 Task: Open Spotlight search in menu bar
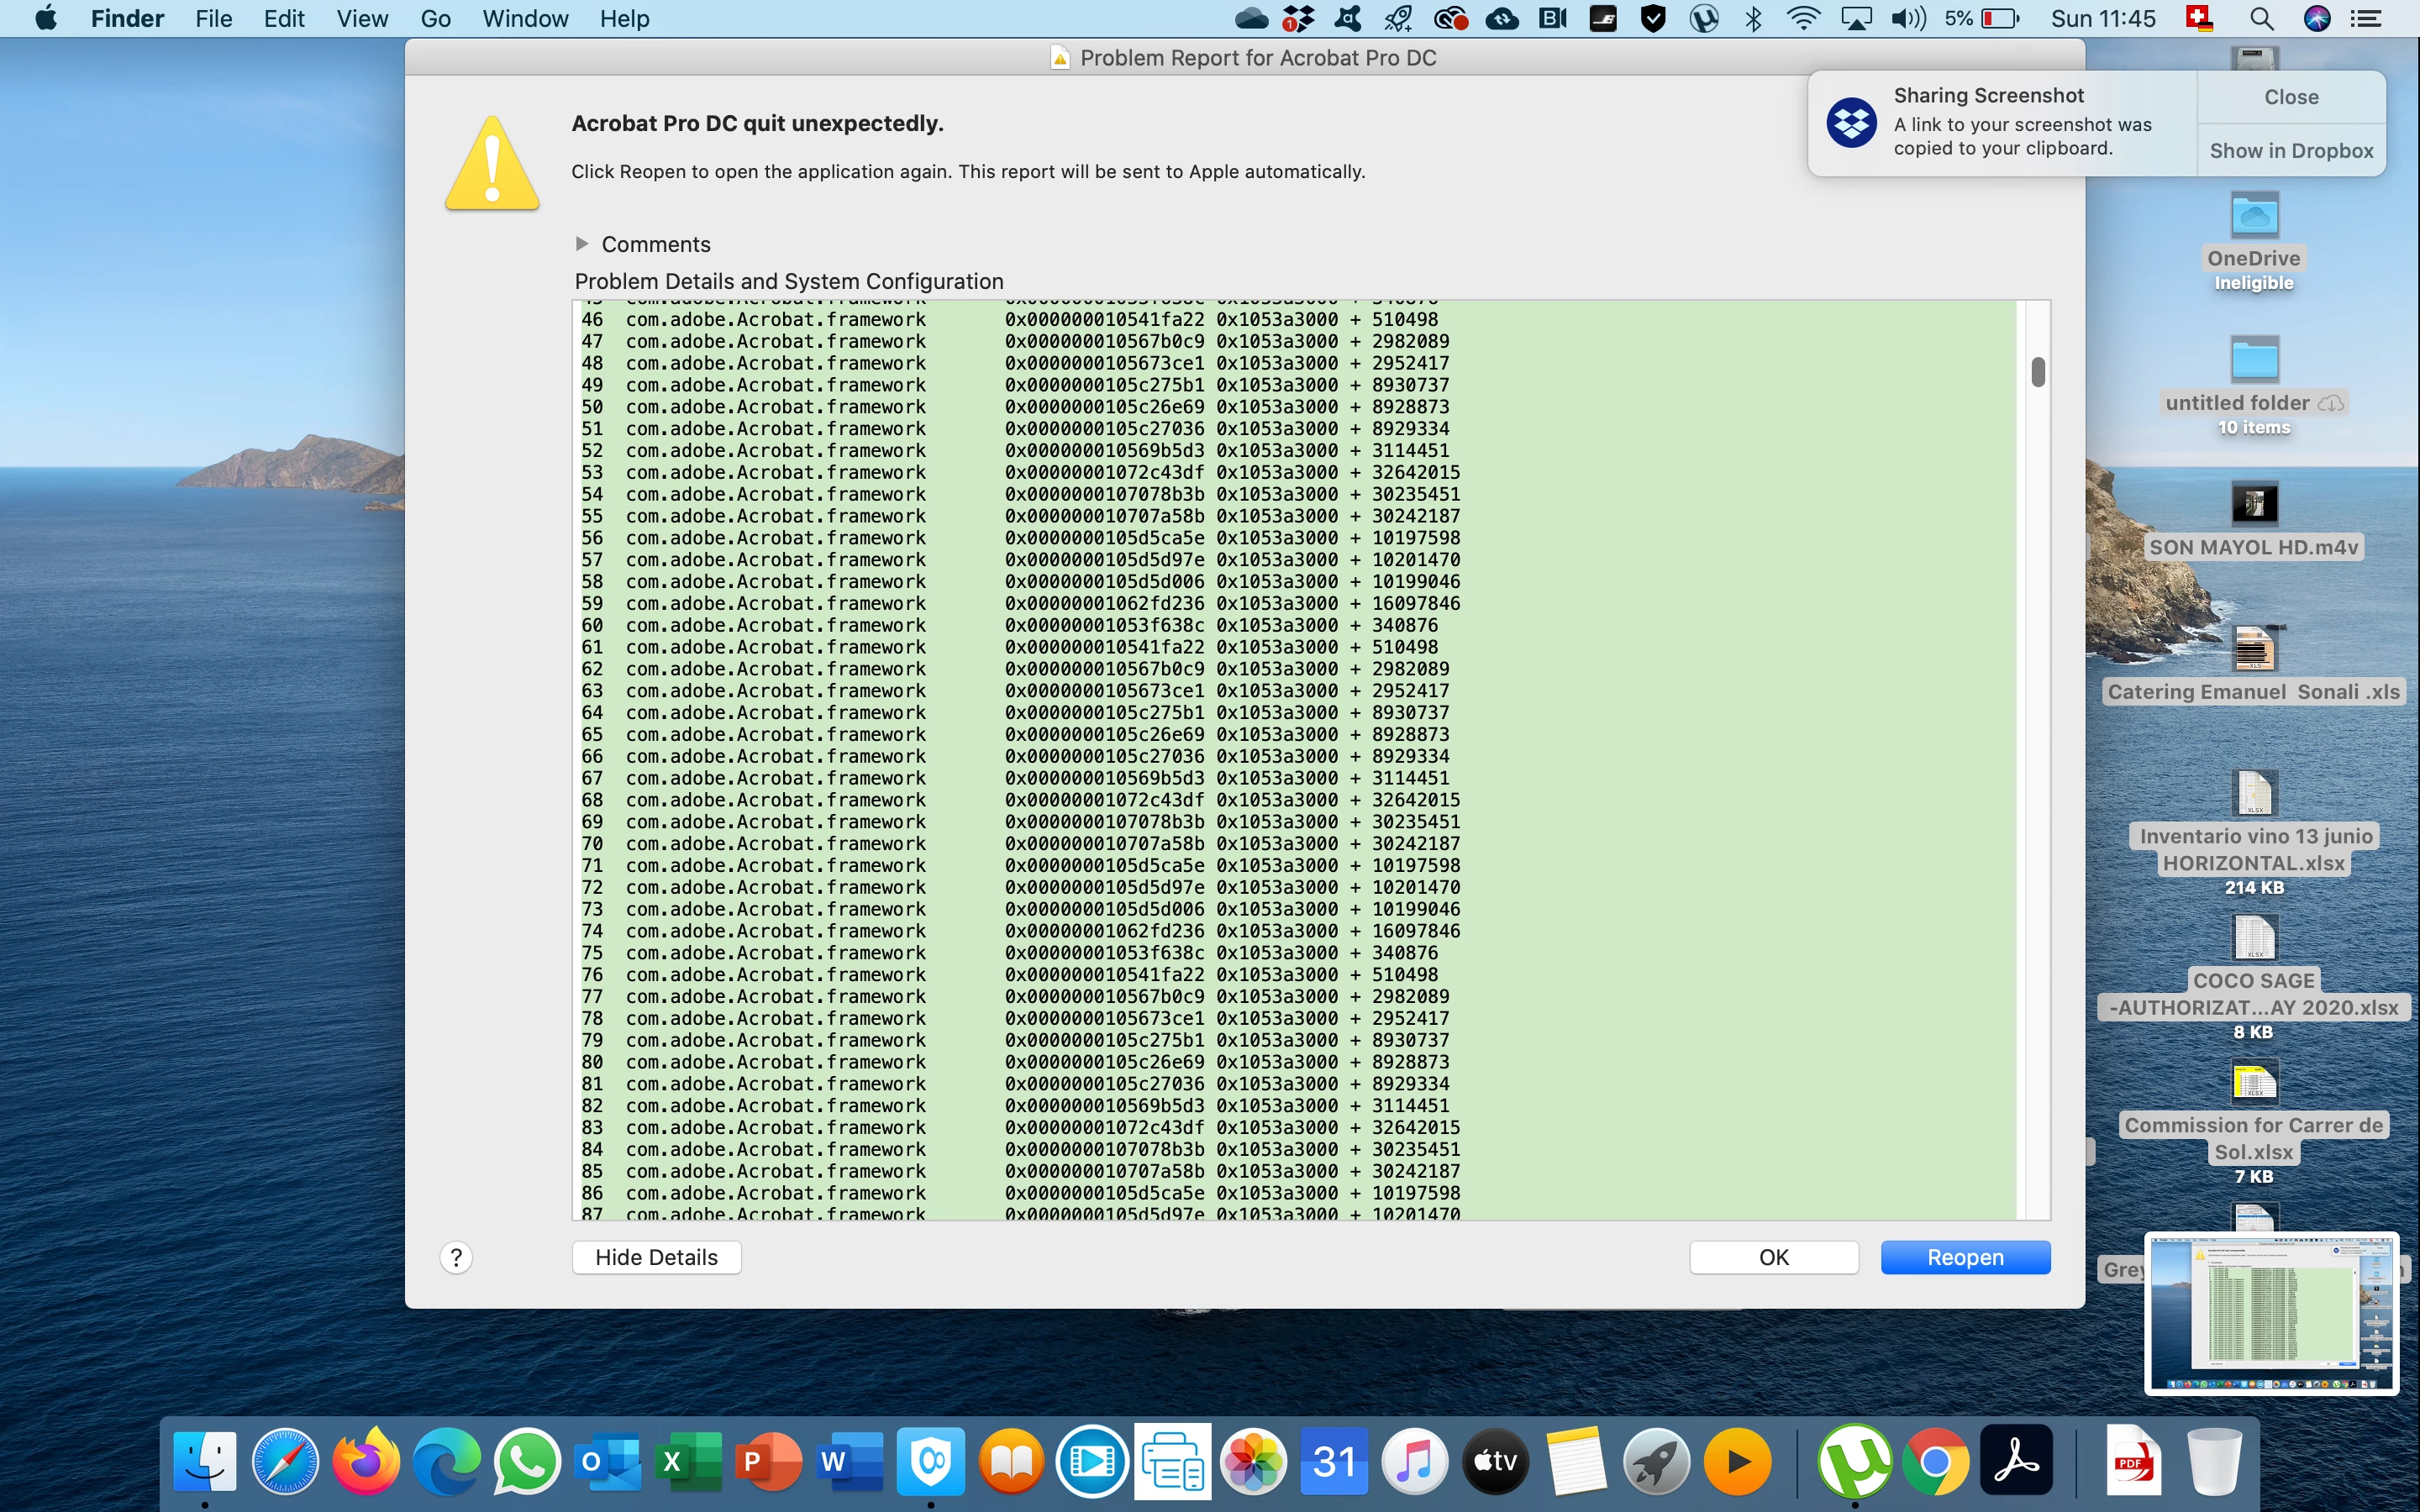pyautogui.click(x=2261, y=18)
